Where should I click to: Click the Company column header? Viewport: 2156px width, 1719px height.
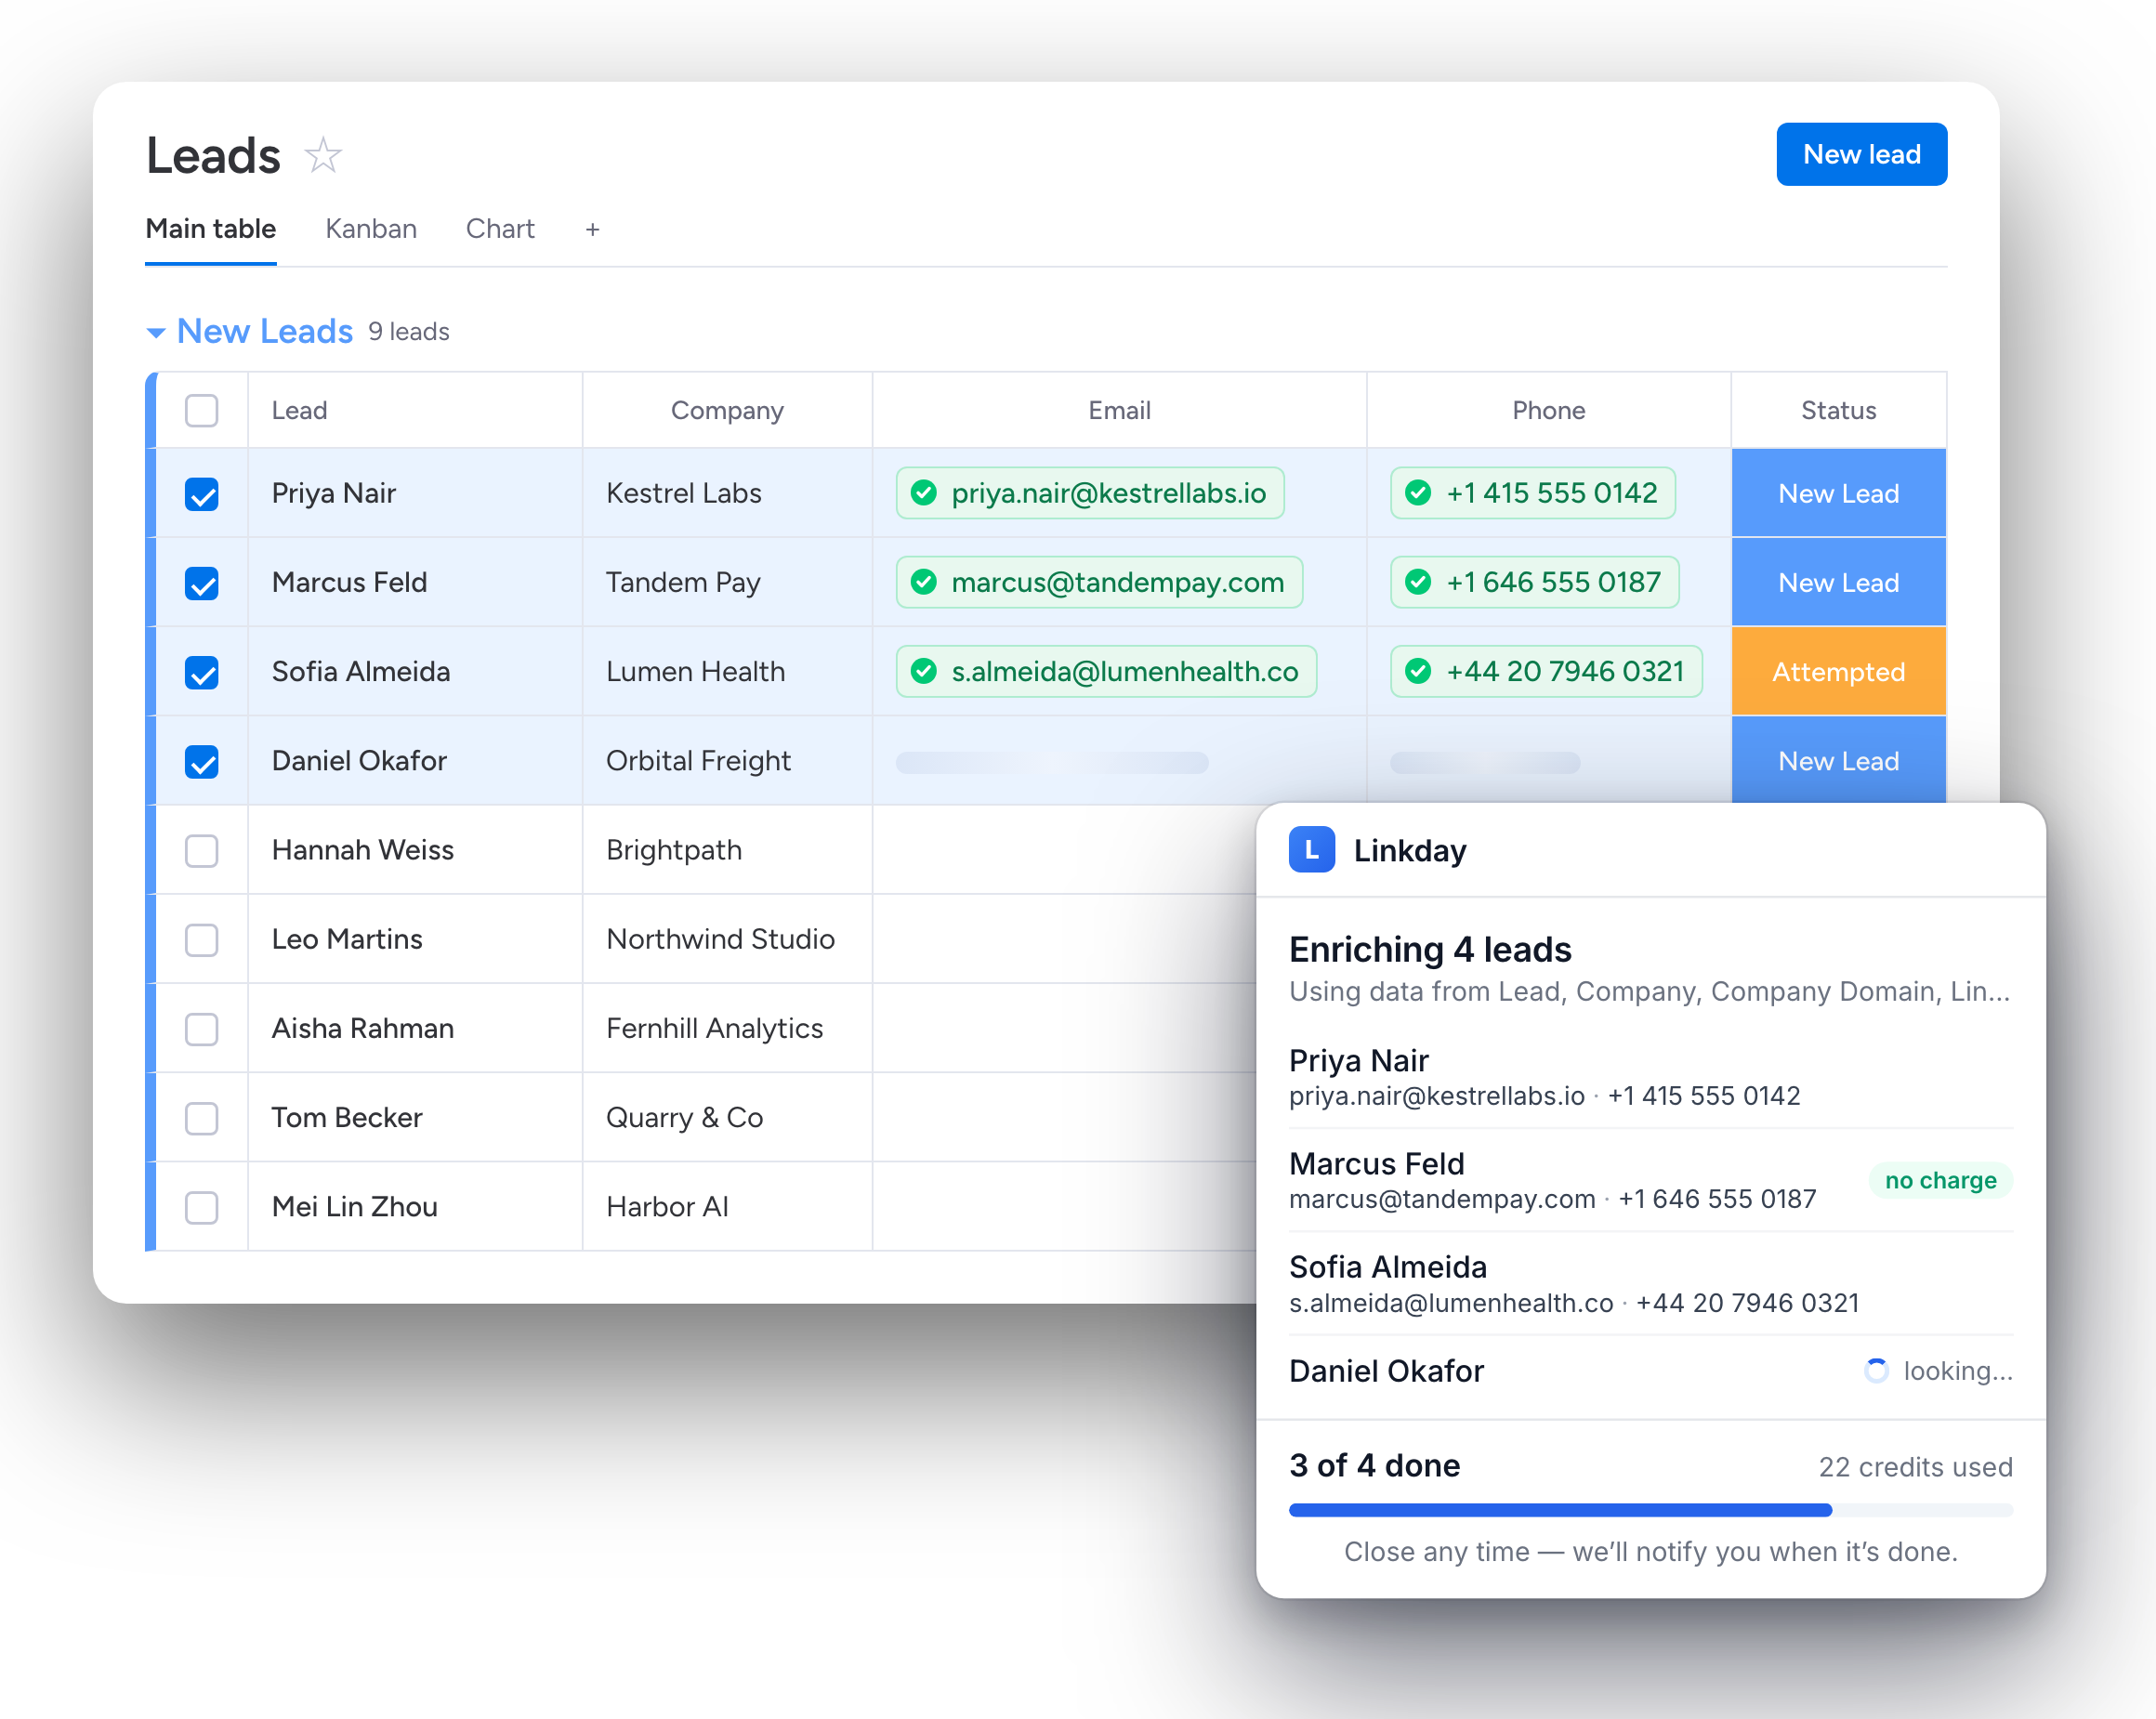point(727,410)
